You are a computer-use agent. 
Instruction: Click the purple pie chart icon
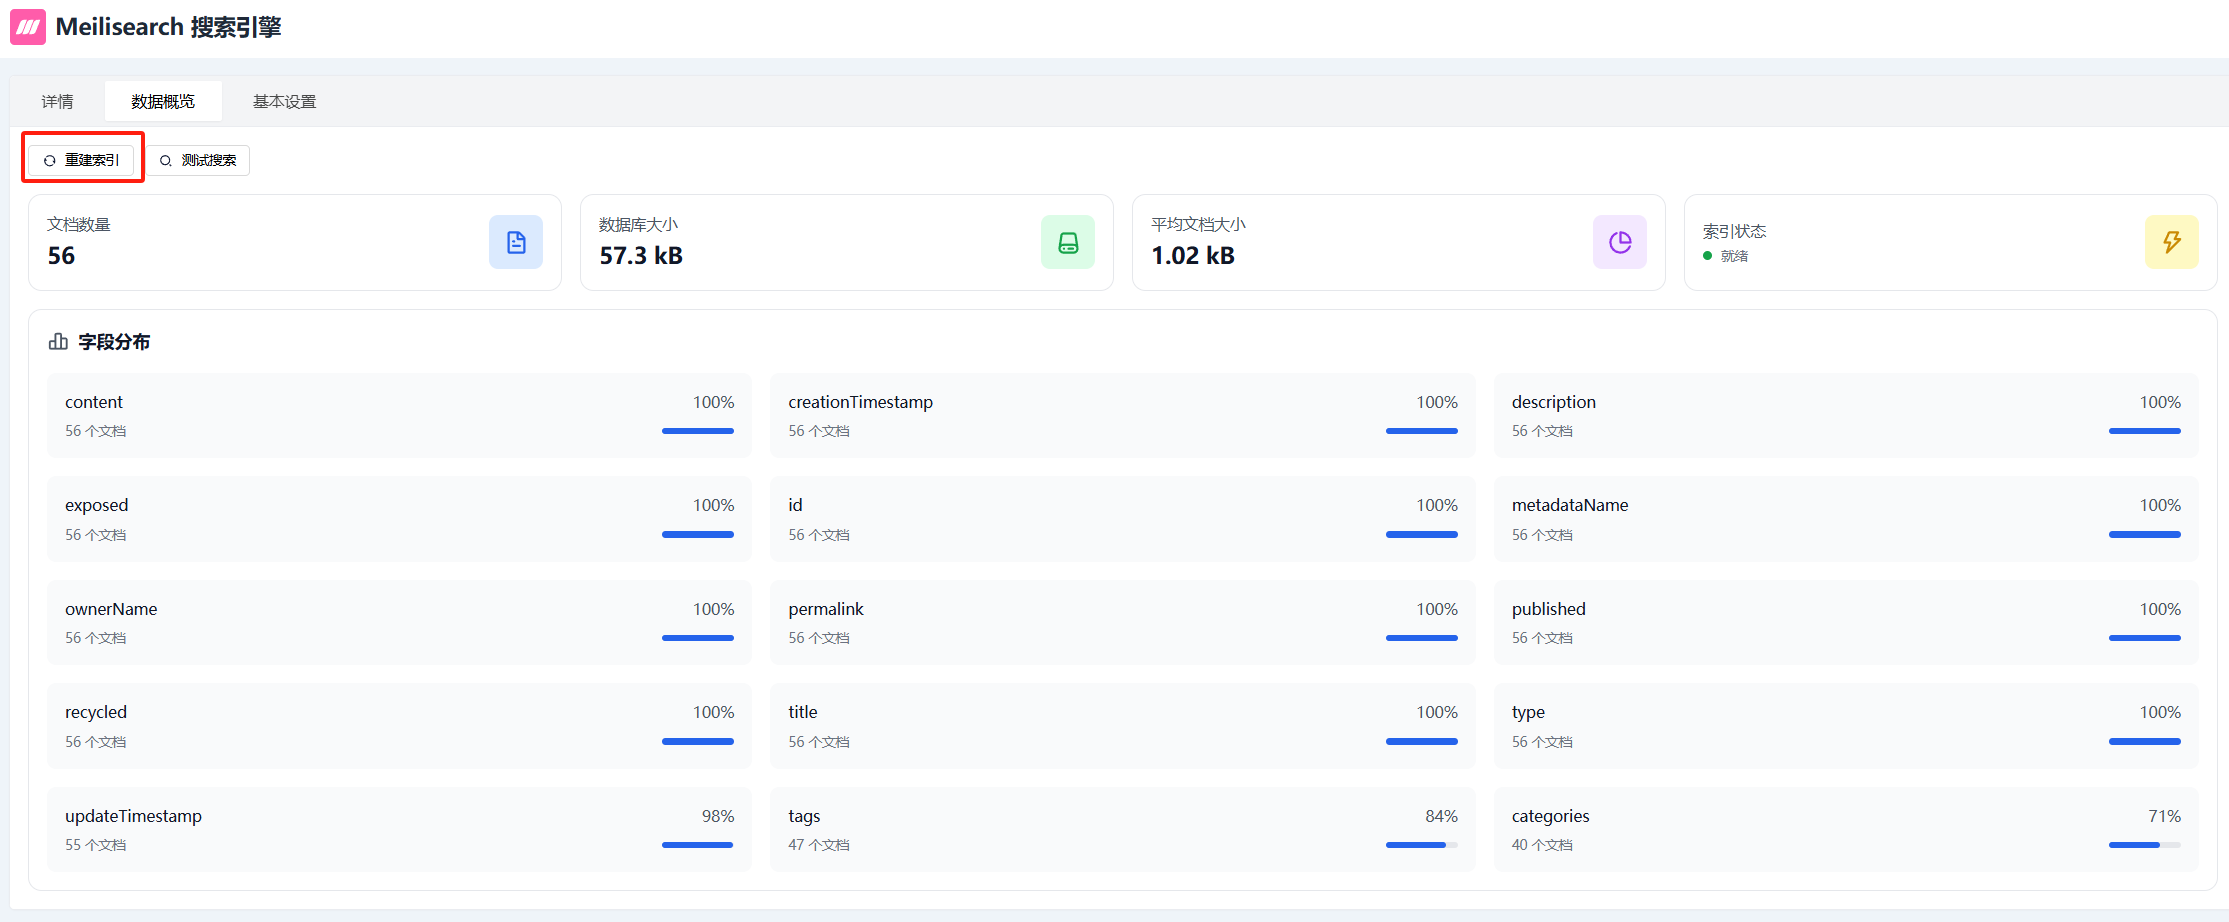pyautogui.click(x=1620, y=242)
